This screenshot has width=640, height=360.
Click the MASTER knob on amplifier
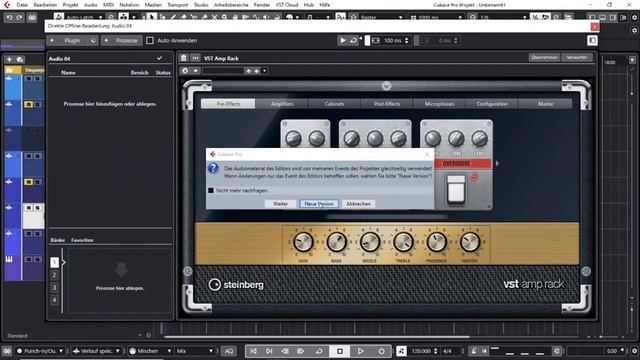pyautogui.click(x=470, y=242)
